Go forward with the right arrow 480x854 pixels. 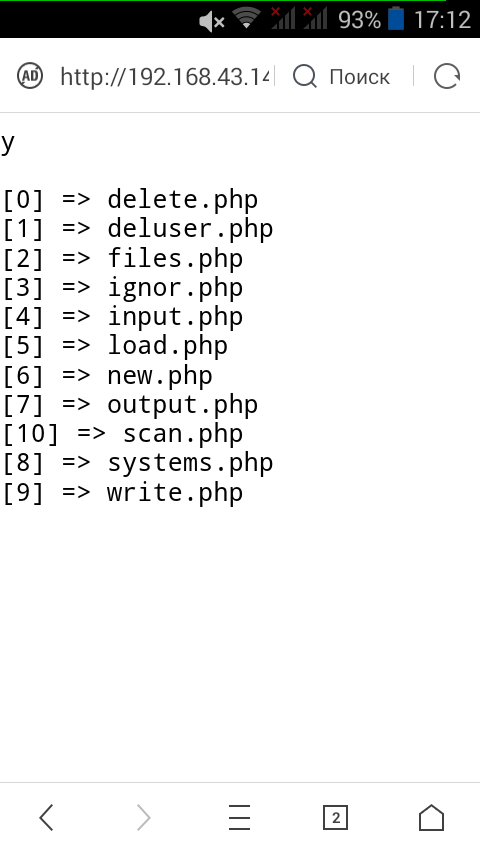point(143,818)
